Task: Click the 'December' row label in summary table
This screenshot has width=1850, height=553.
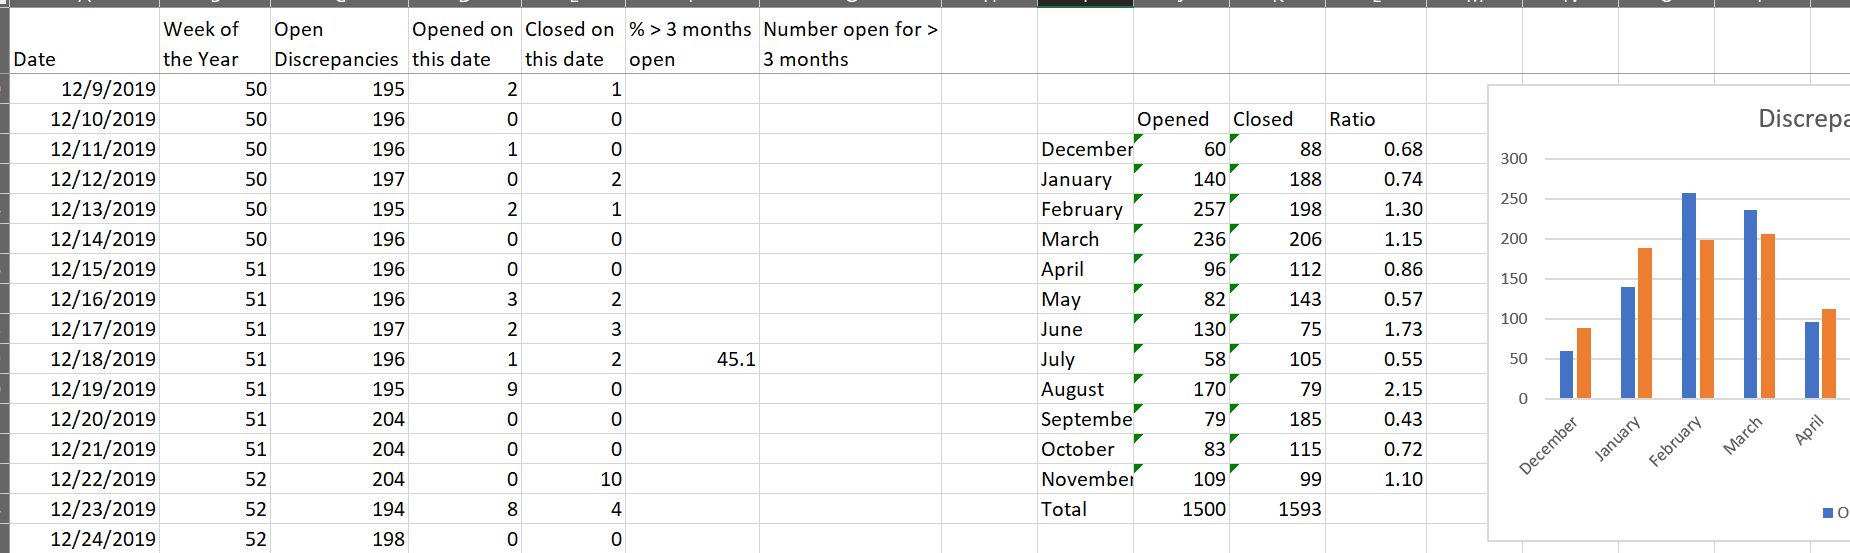Action: [x=1085, y=149]
